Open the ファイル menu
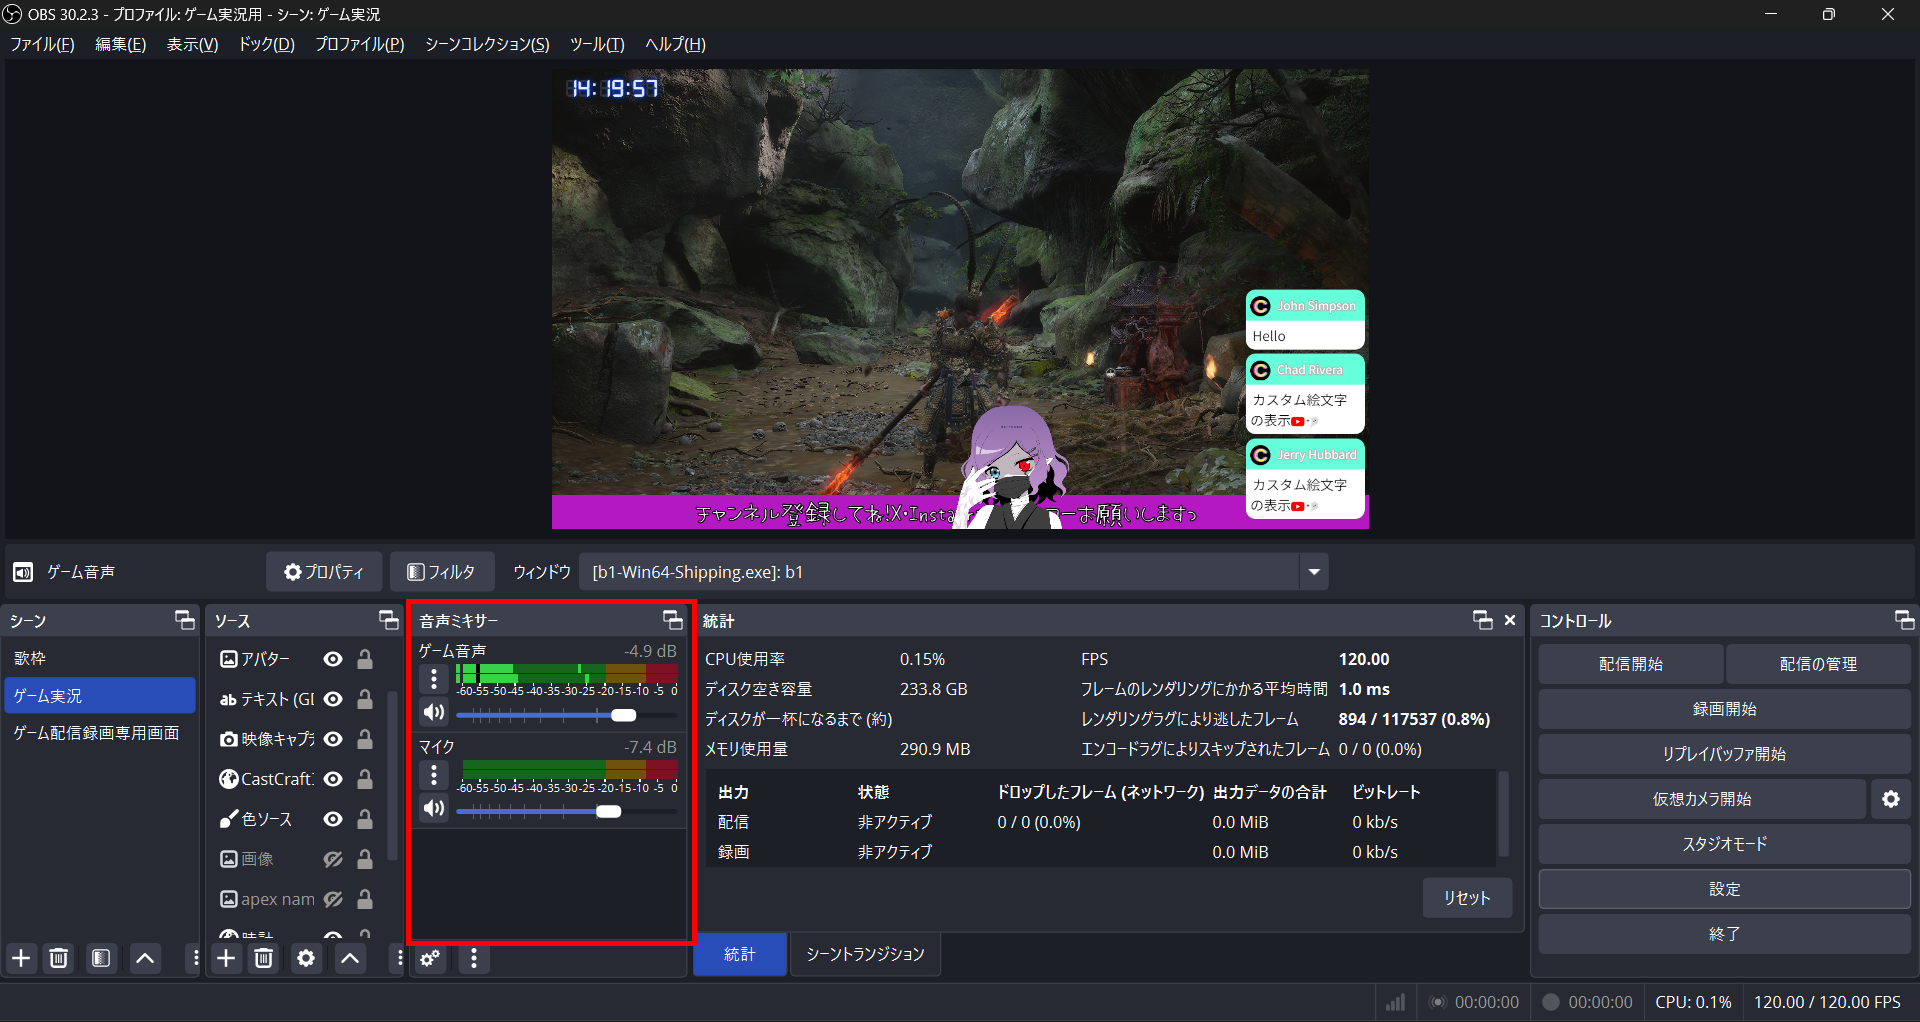 click(x=42, y=44)
